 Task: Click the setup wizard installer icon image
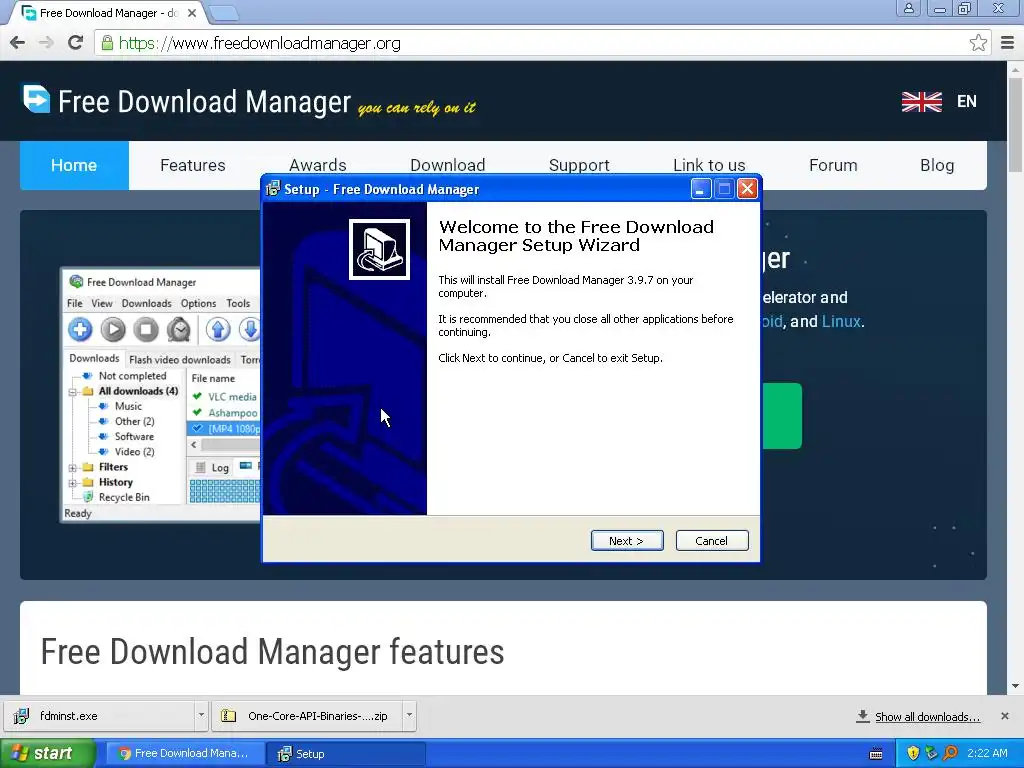coord(379,249)
